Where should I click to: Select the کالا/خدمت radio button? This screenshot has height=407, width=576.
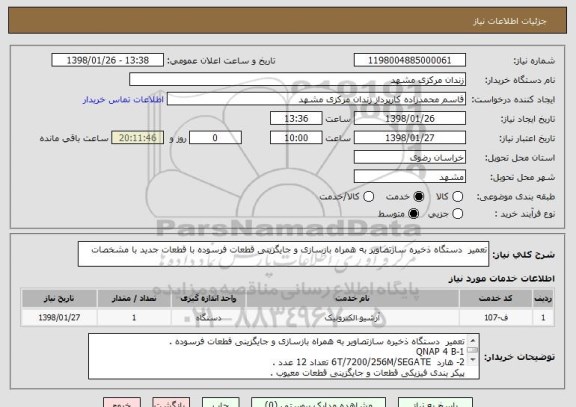368,197
